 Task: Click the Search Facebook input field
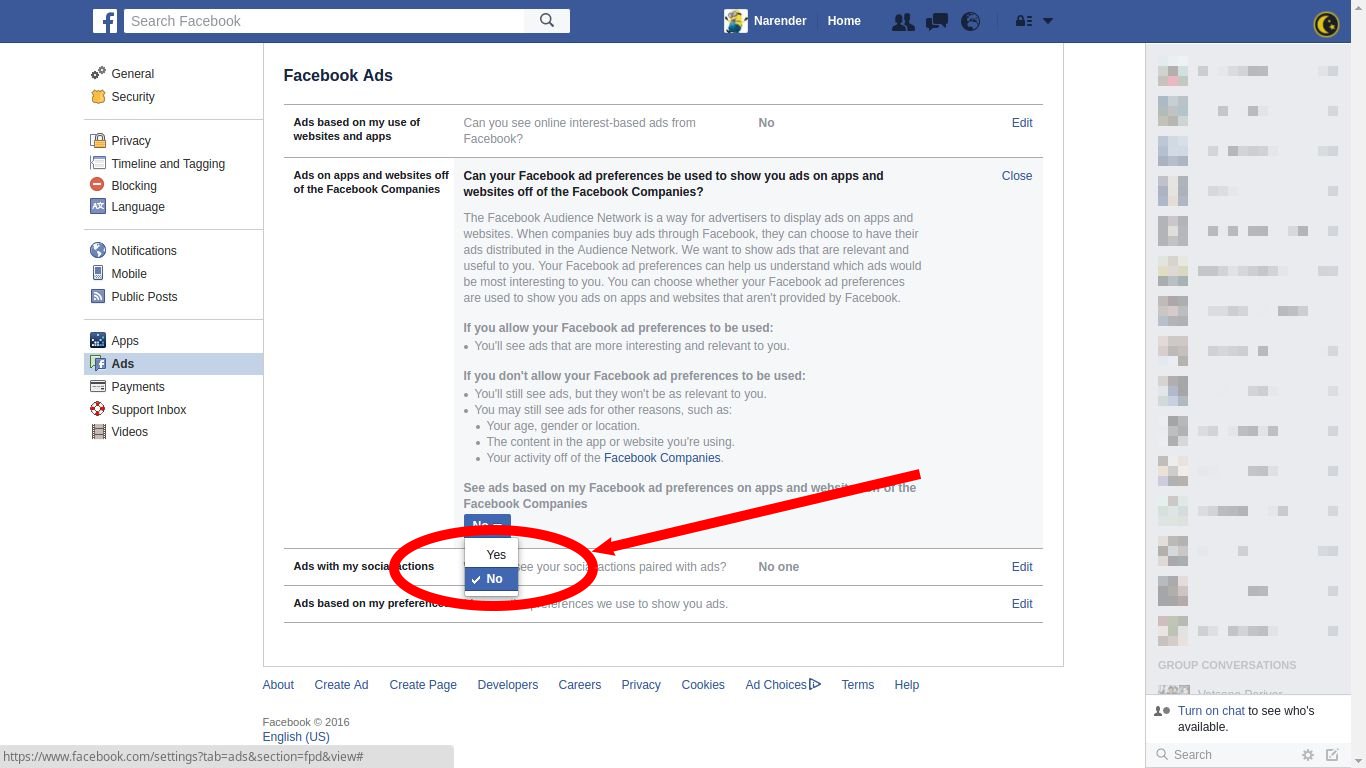325,21
